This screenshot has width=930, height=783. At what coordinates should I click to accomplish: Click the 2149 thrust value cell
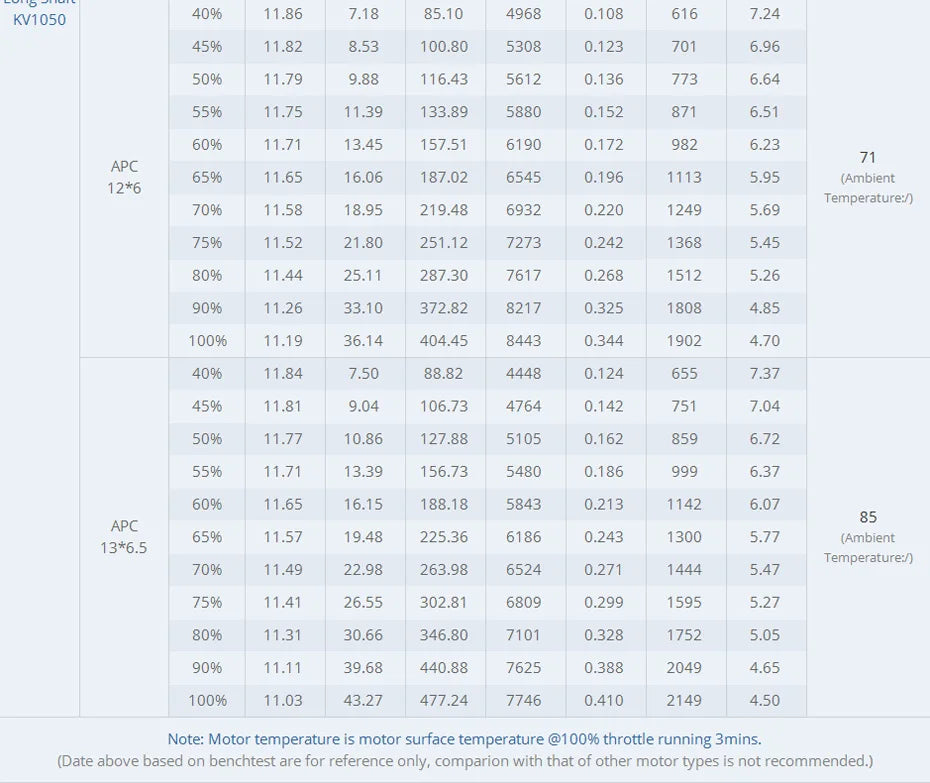coord(684,701)
